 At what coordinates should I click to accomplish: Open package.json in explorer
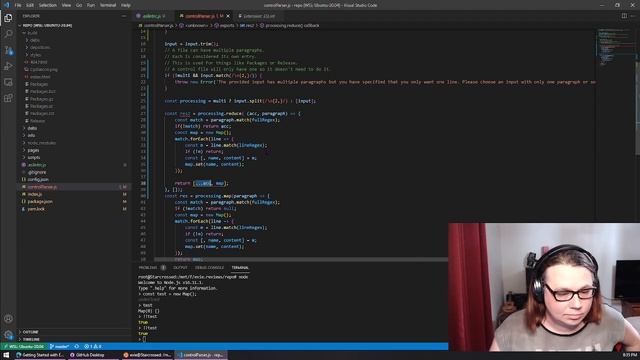pyautogui.click(x=40, y=202)
